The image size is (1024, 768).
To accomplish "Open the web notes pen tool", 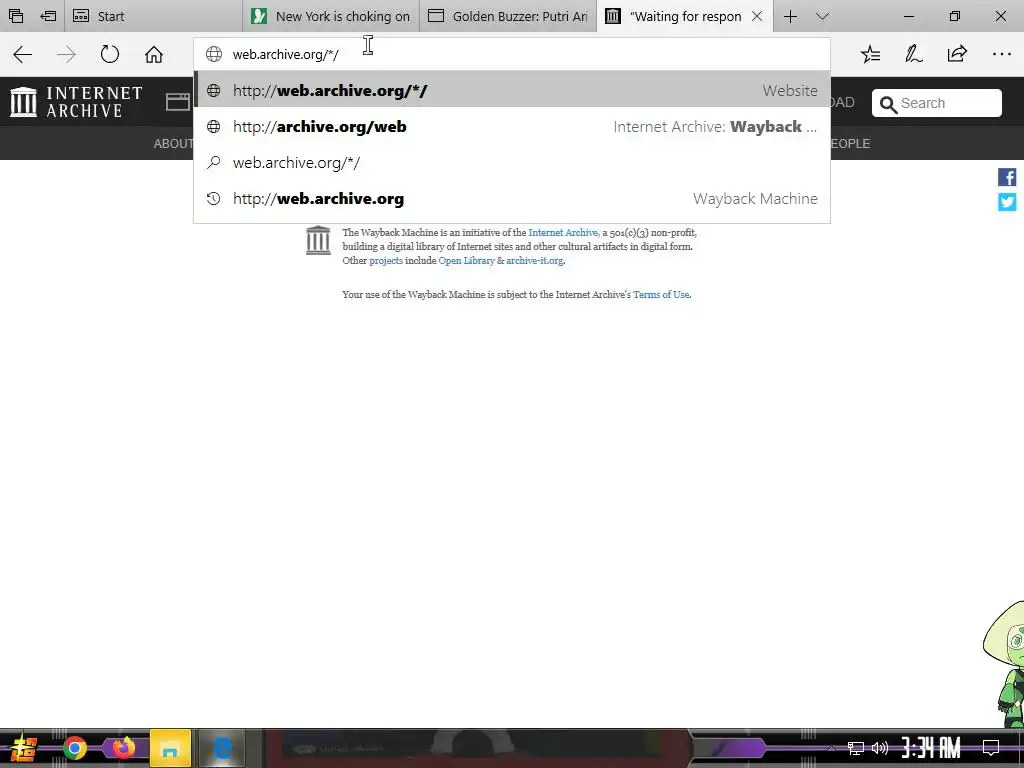I will pyautogui.click(x=914, y=54).
